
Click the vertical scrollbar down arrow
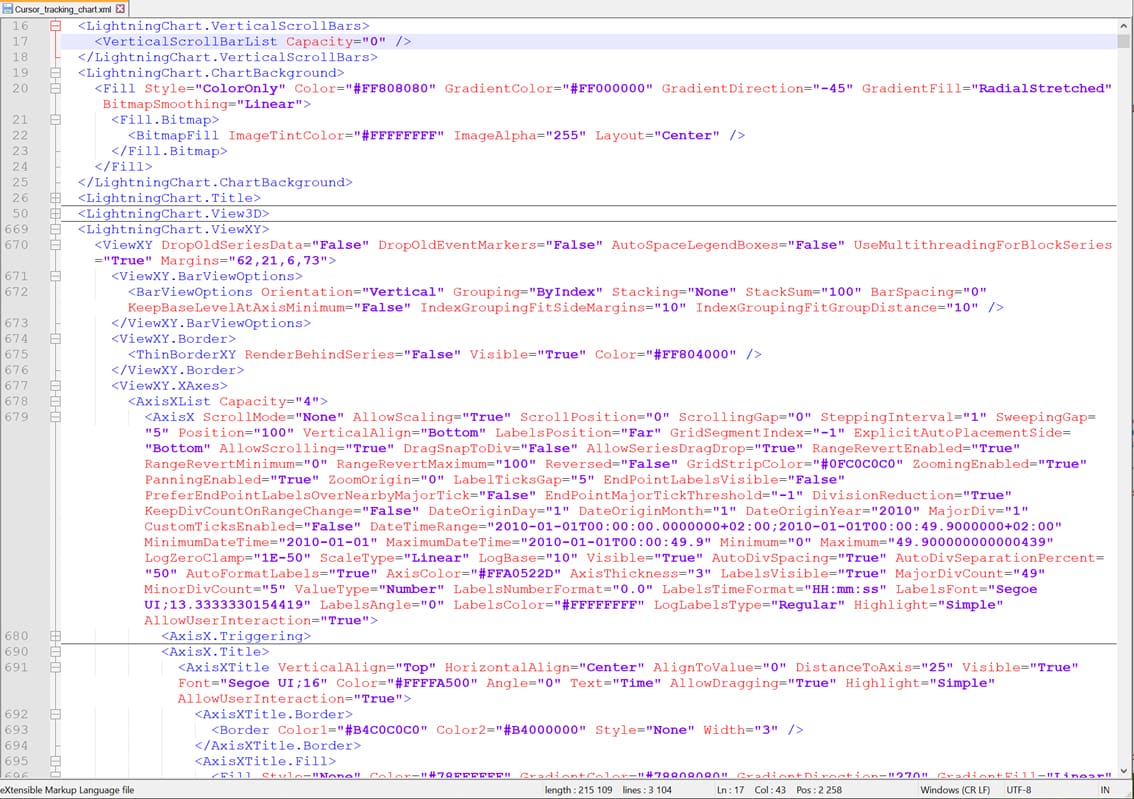point(1125,771)
